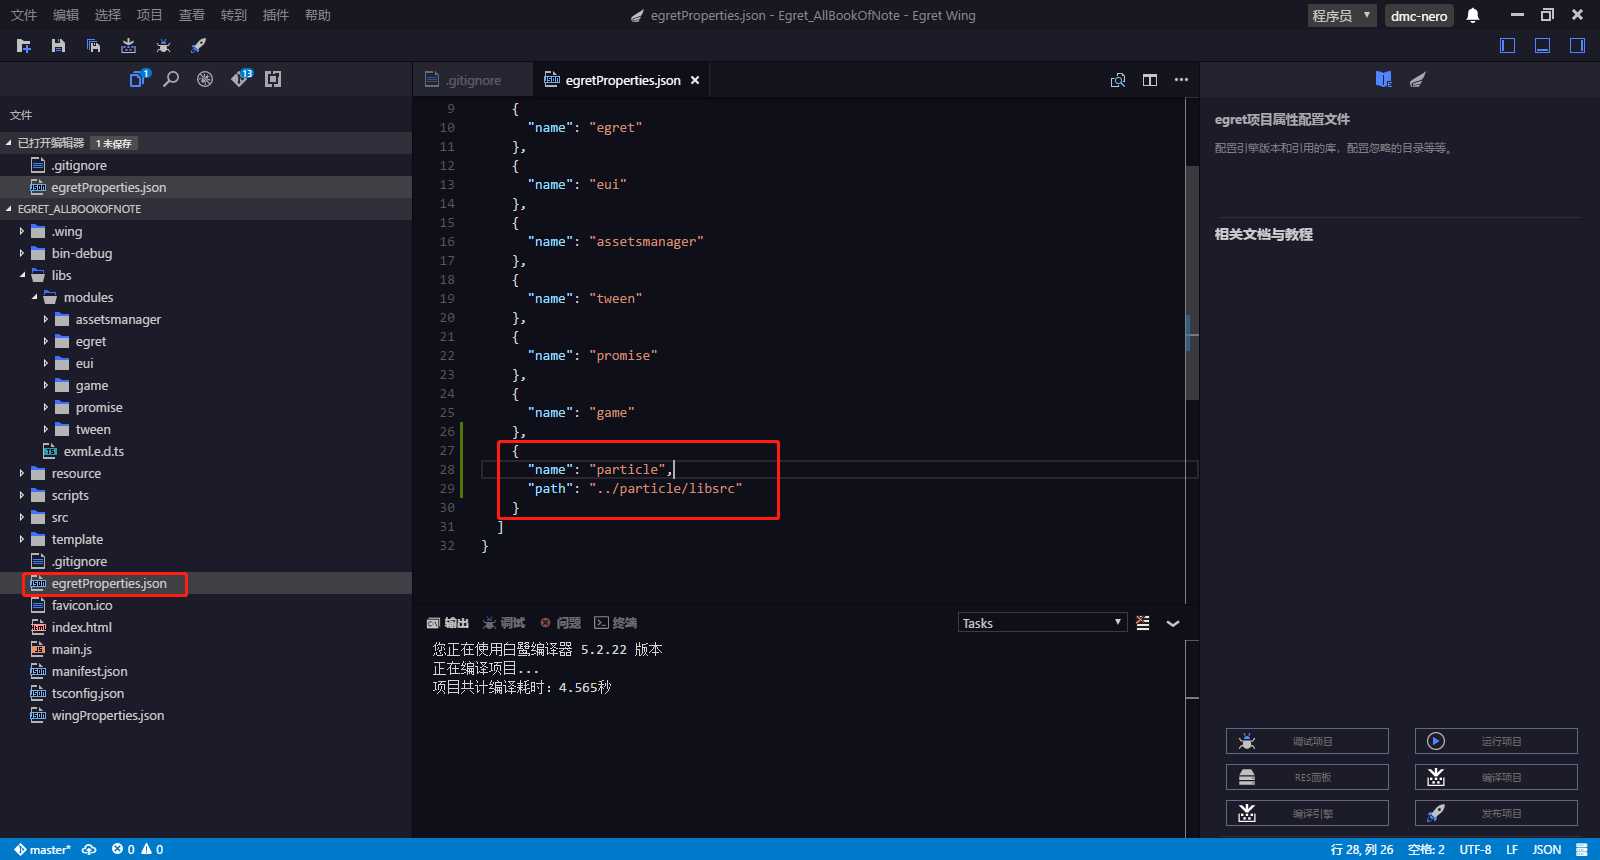
Task: Open the 项目 menu
Action: [150, 15]
